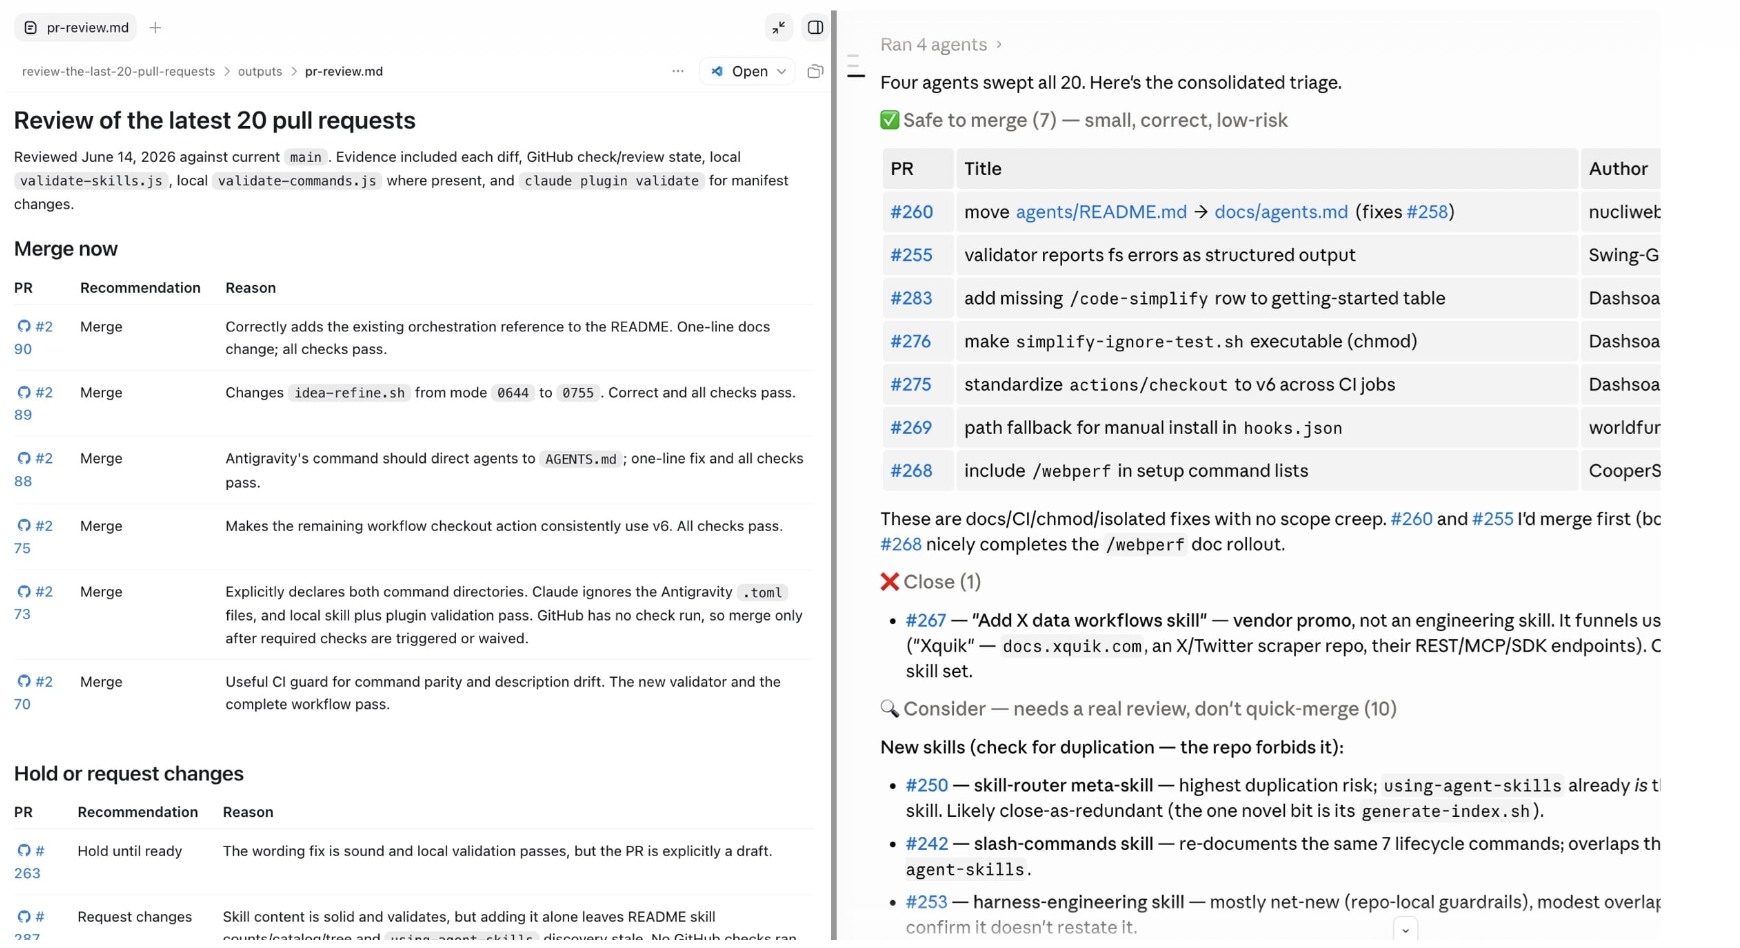Viewport: 1740px width, 948px height.
Task: Open the #250 skill-router link
Action: coord(927,785)
